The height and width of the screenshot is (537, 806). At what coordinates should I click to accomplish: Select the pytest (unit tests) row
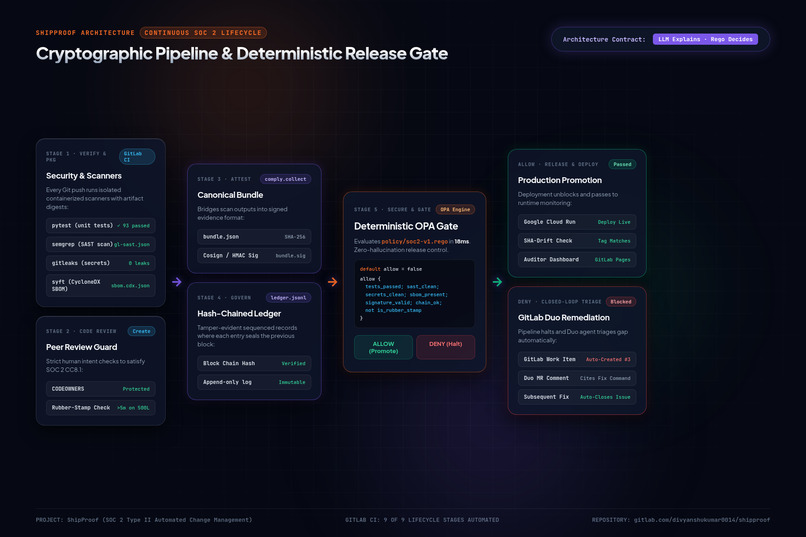point(101,226)
